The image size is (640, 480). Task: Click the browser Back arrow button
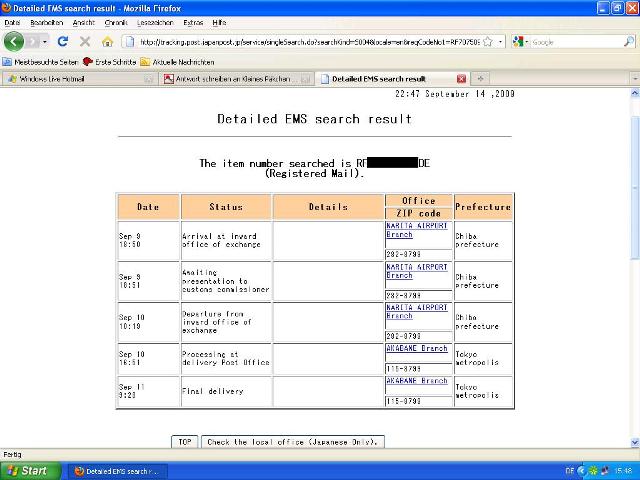pyautogui.click(x=14, y=42)
